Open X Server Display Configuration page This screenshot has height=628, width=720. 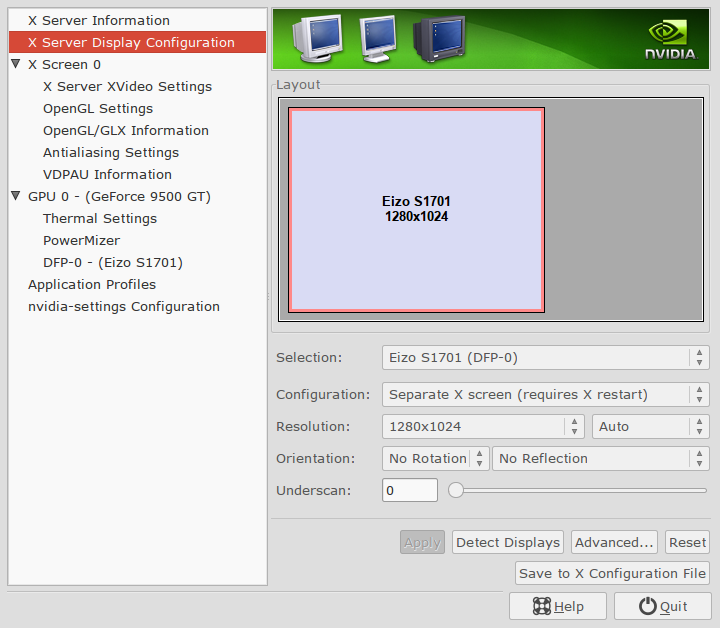[137, 42]
